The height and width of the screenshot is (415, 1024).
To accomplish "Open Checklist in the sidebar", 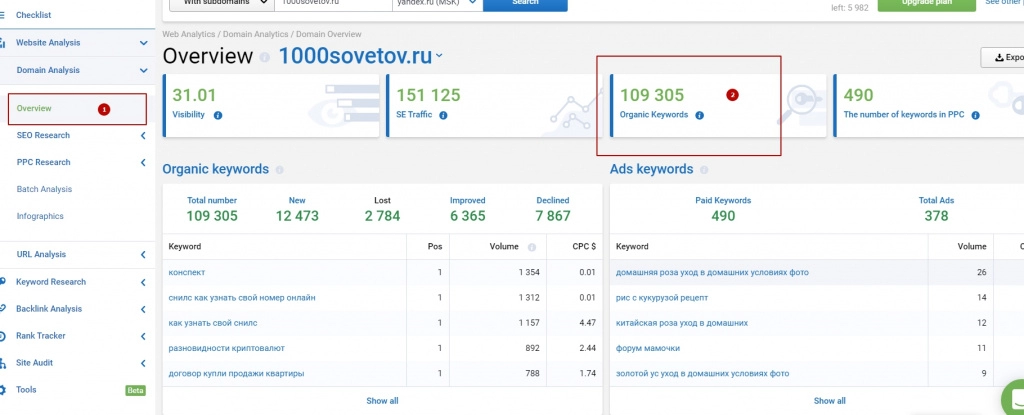I will coord(33,15).
